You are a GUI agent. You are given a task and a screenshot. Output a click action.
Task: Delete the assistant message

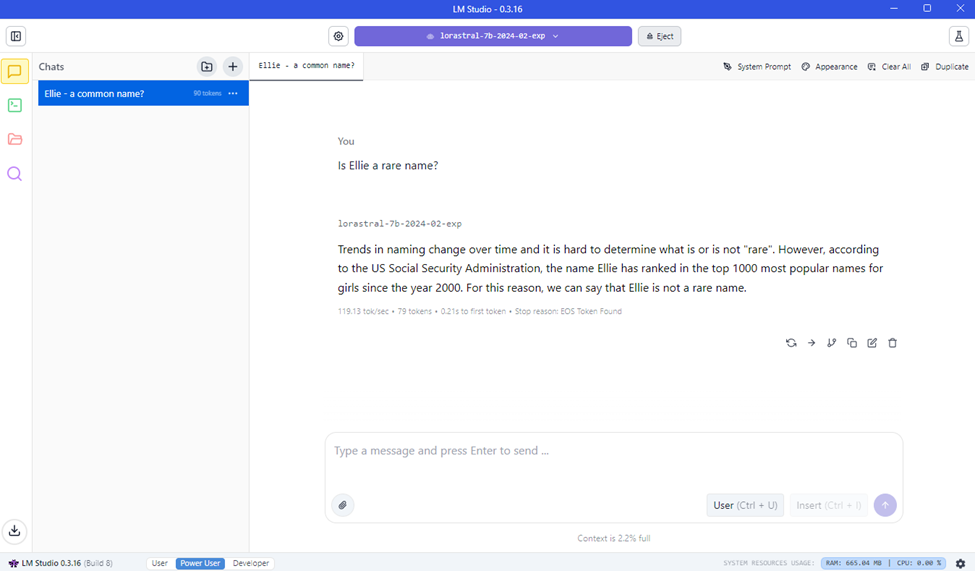(x=893, y=343)
